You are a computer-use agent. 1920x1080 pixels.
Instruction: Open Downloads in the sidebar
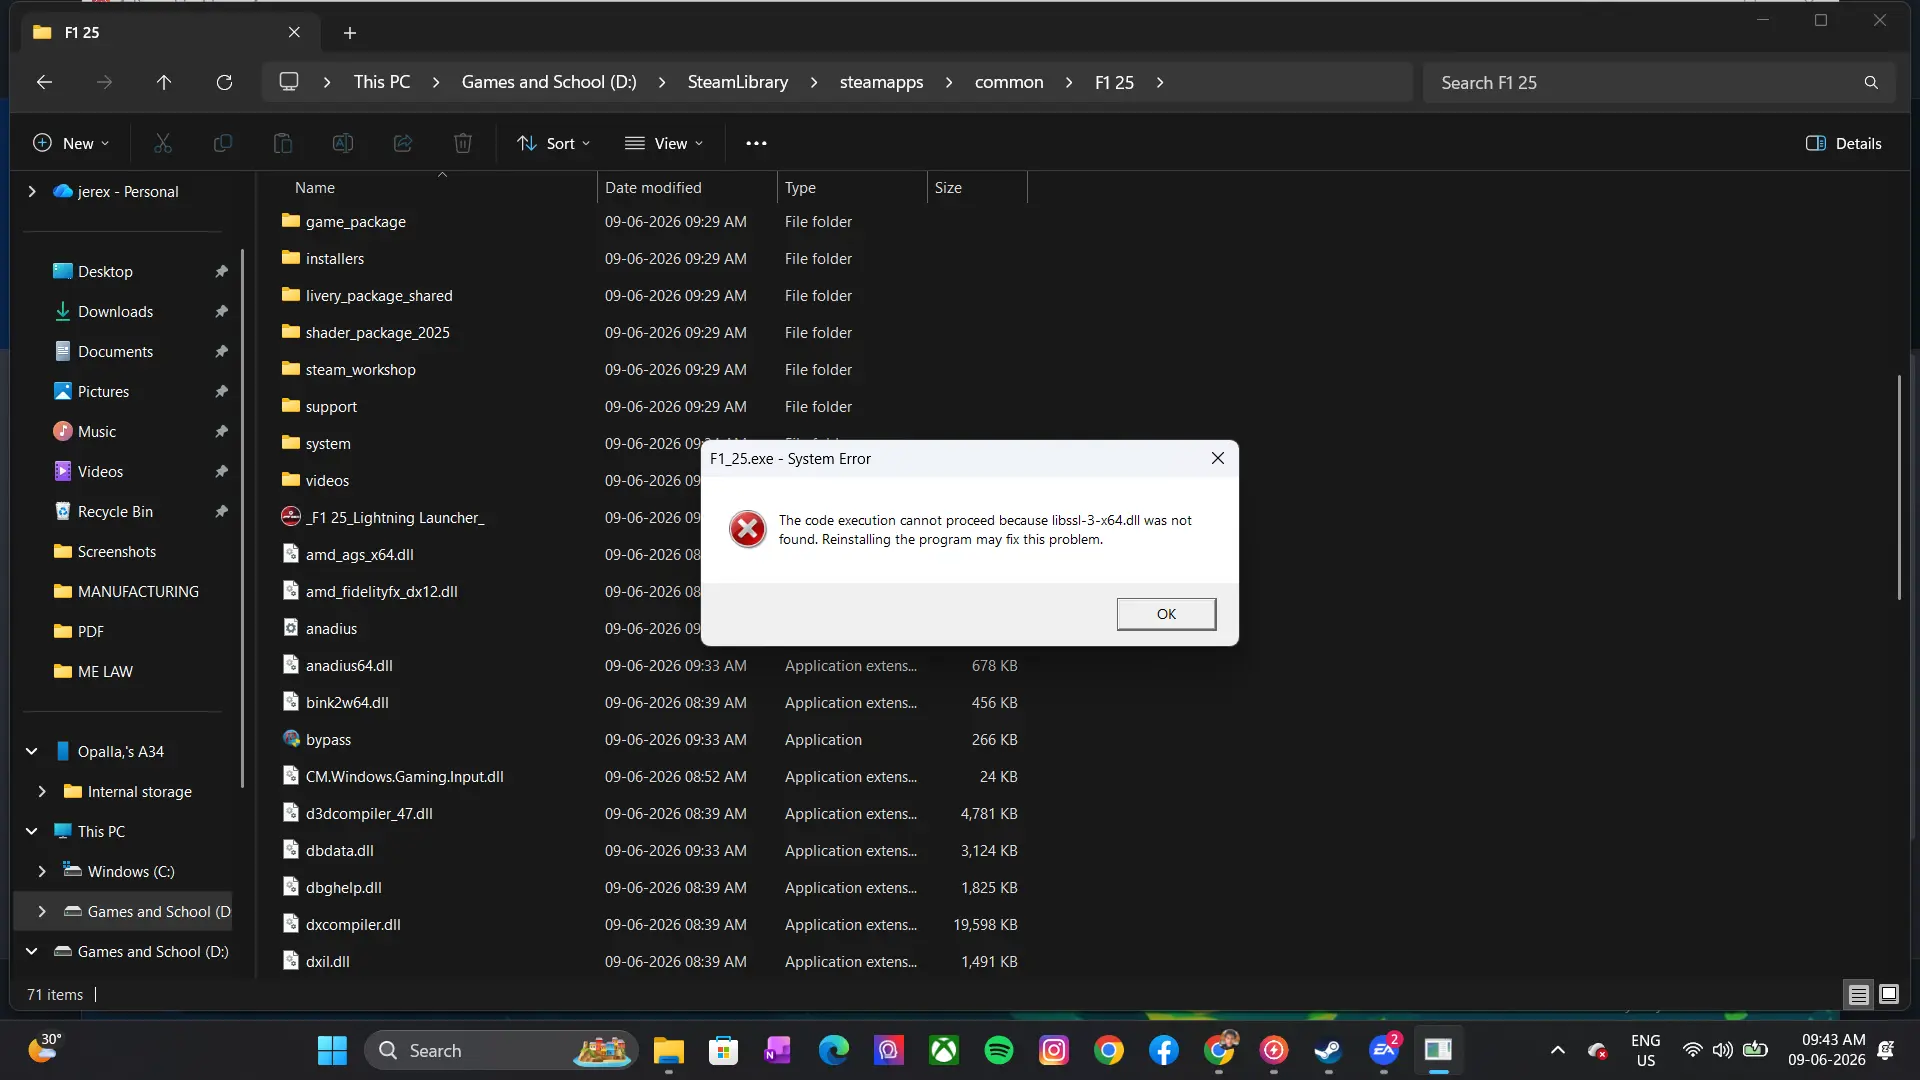coord(115,311)
